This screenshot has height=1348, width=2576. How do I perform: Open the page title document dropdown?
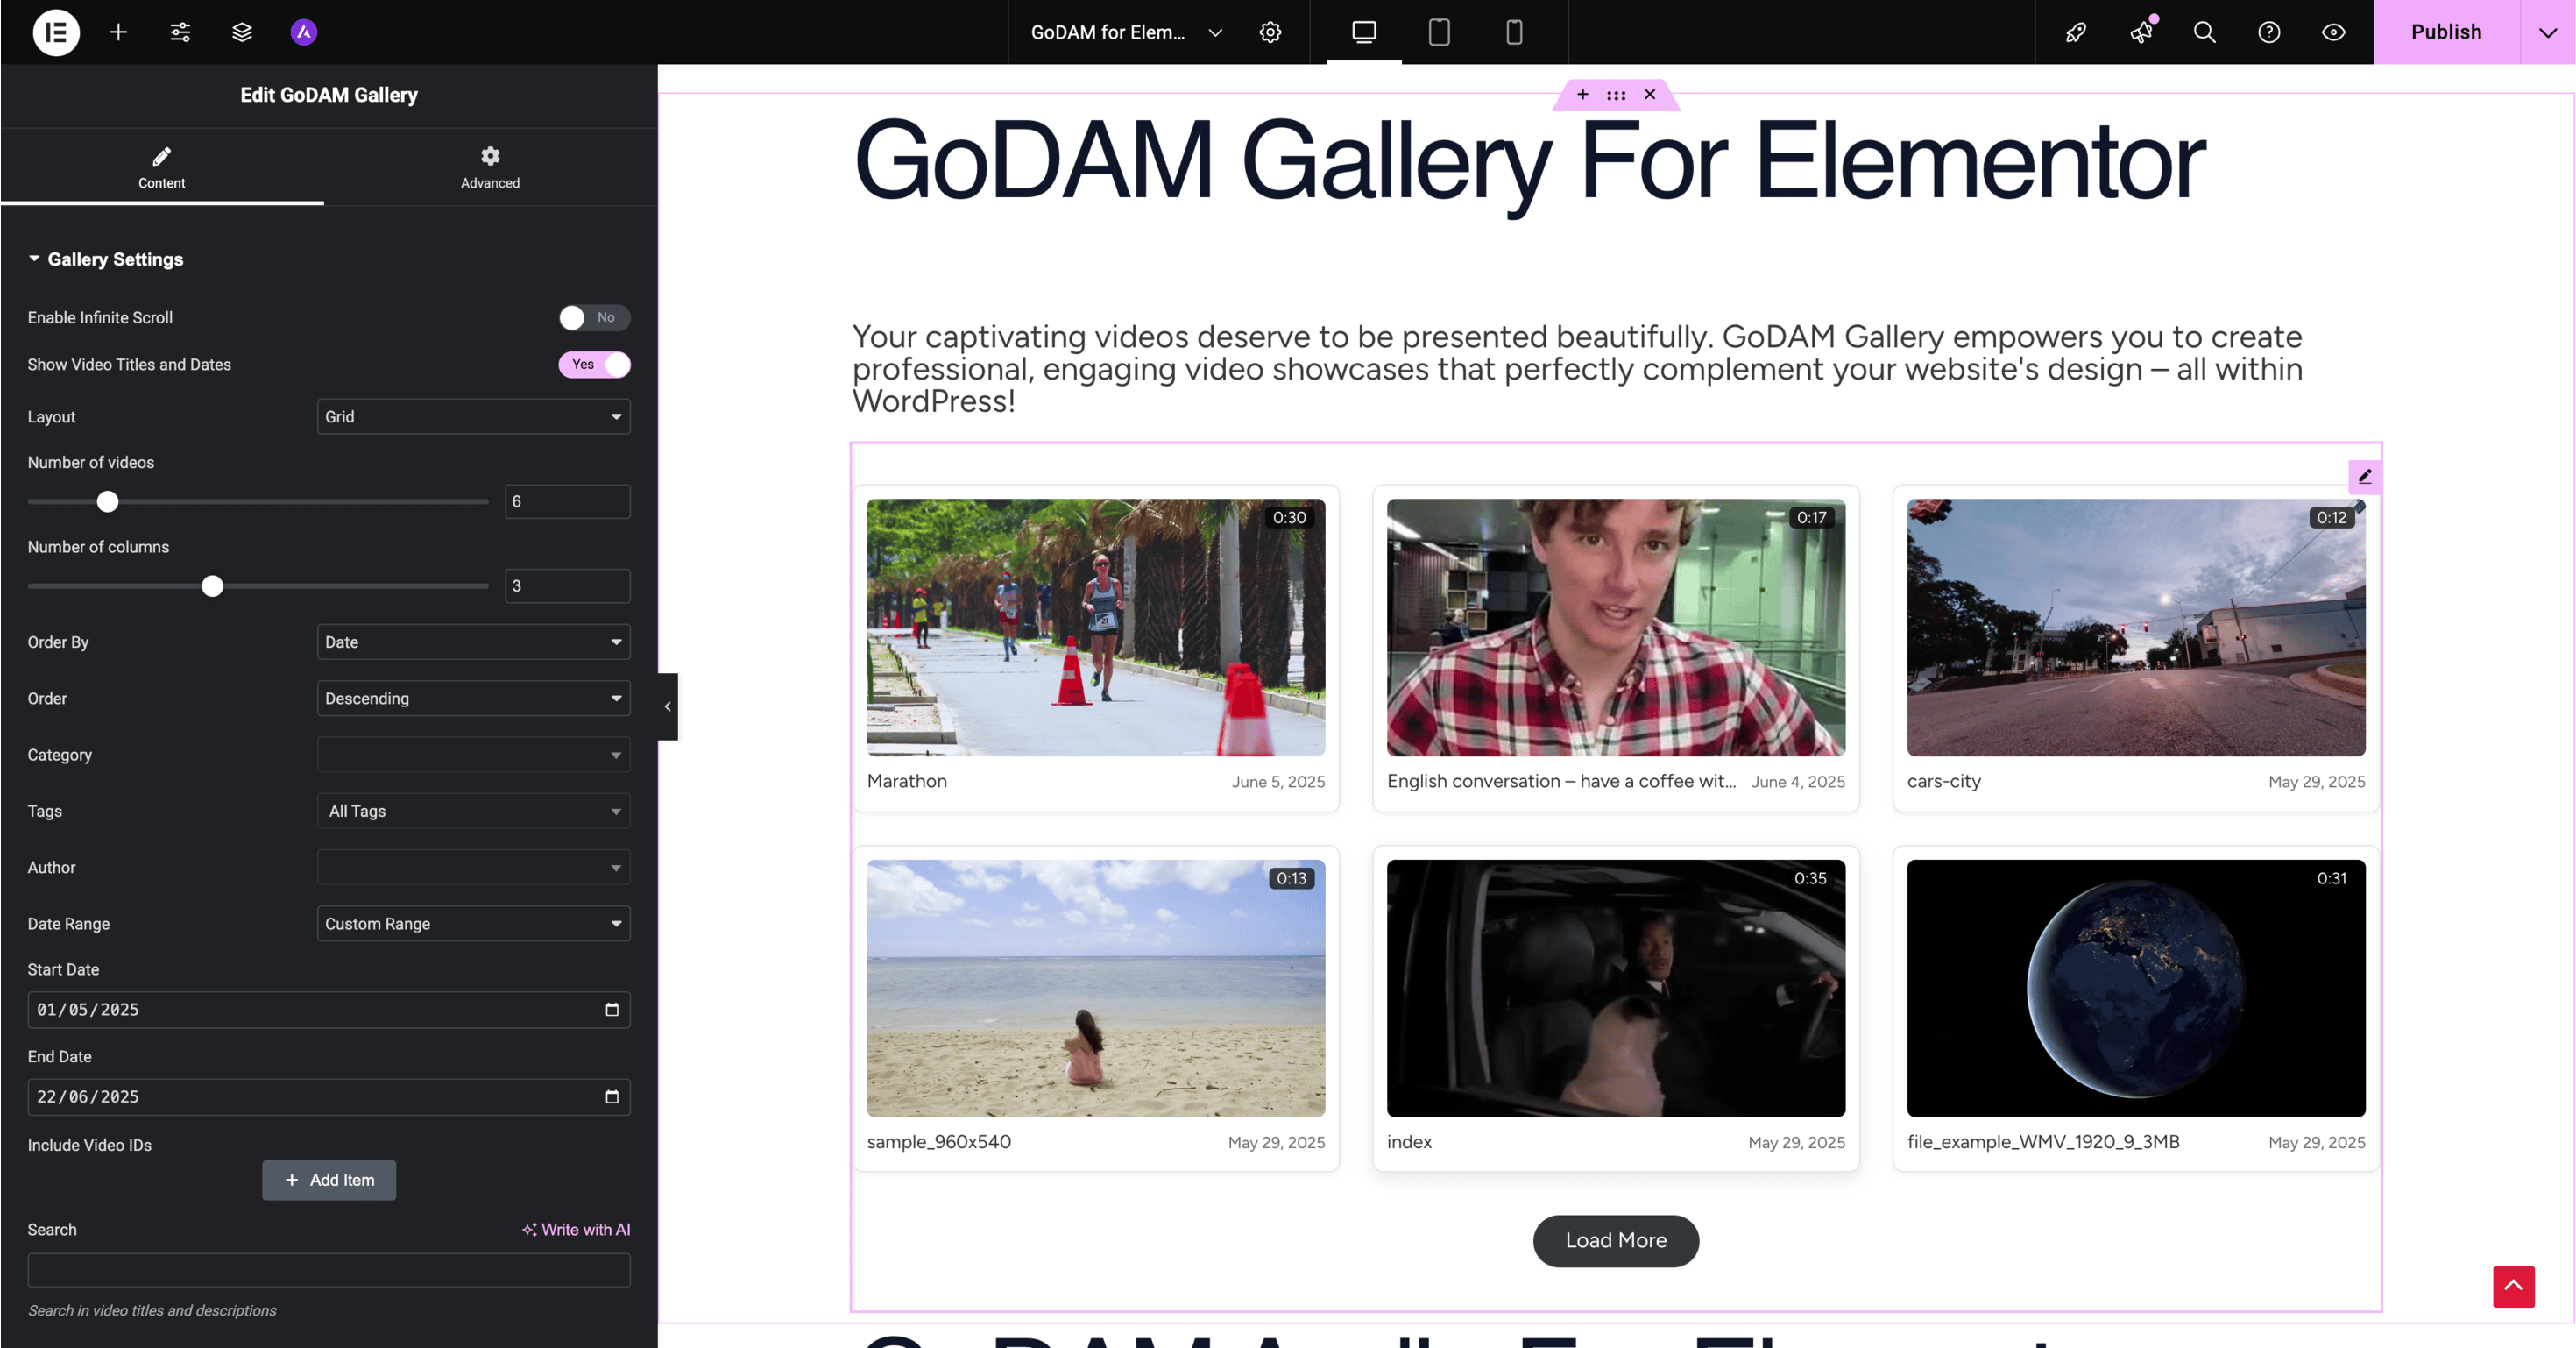[1126, 32]
